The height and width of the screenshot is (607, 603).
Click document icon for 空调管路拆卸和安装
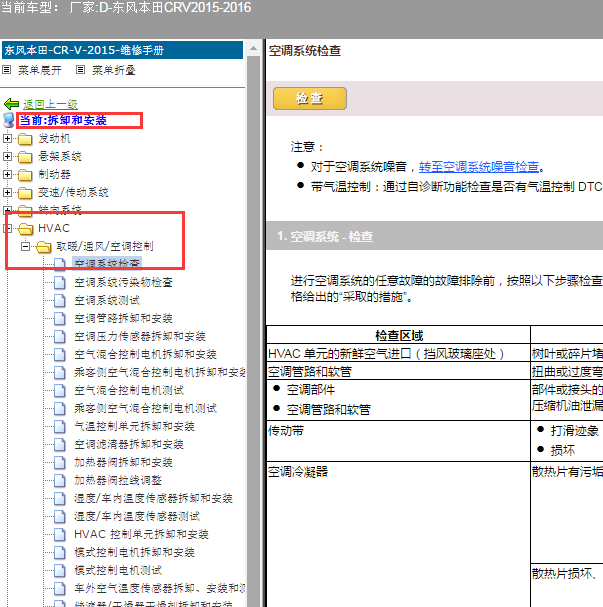coord(60,319)
